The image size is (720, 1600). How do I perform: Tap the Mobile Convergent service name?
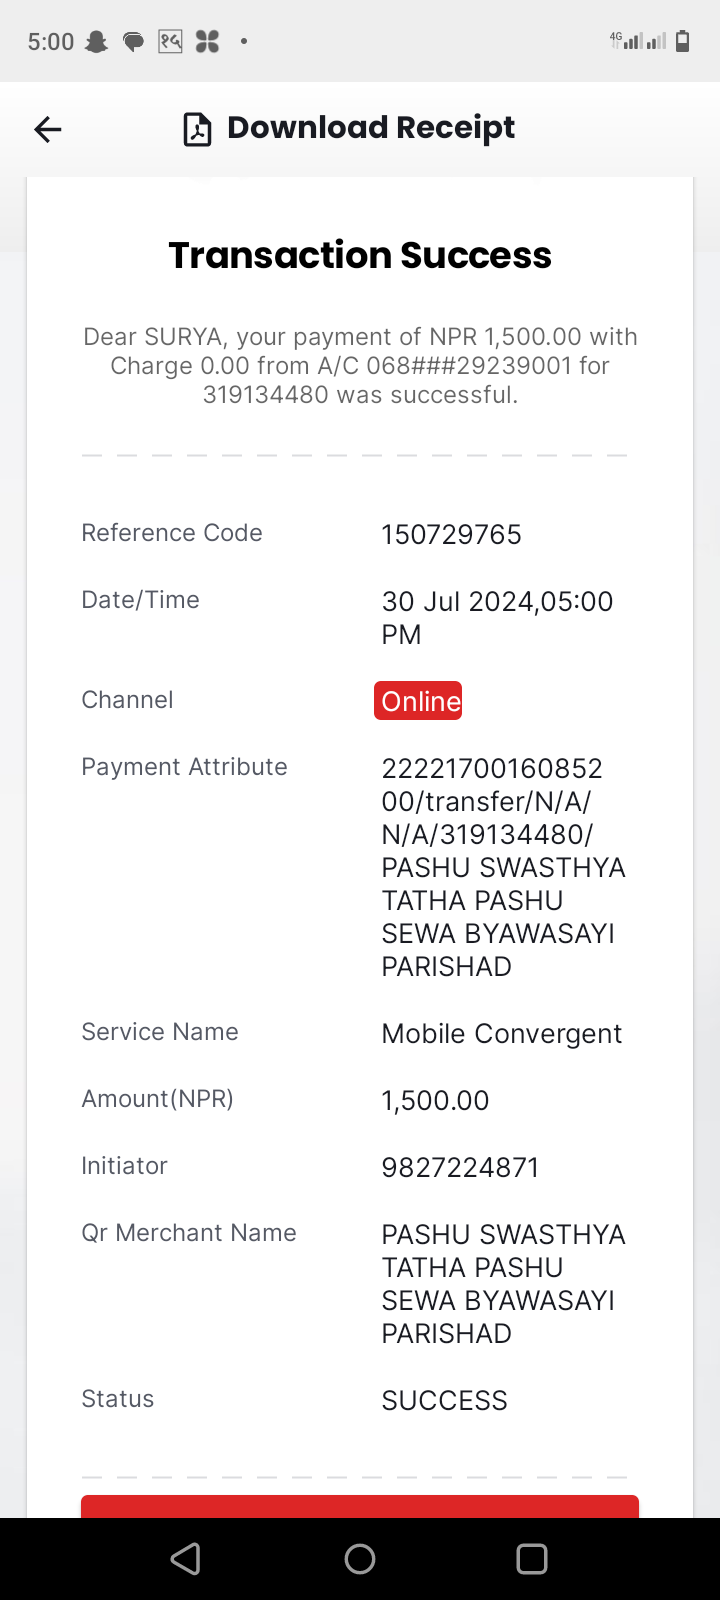click(x=502, y=1034)
